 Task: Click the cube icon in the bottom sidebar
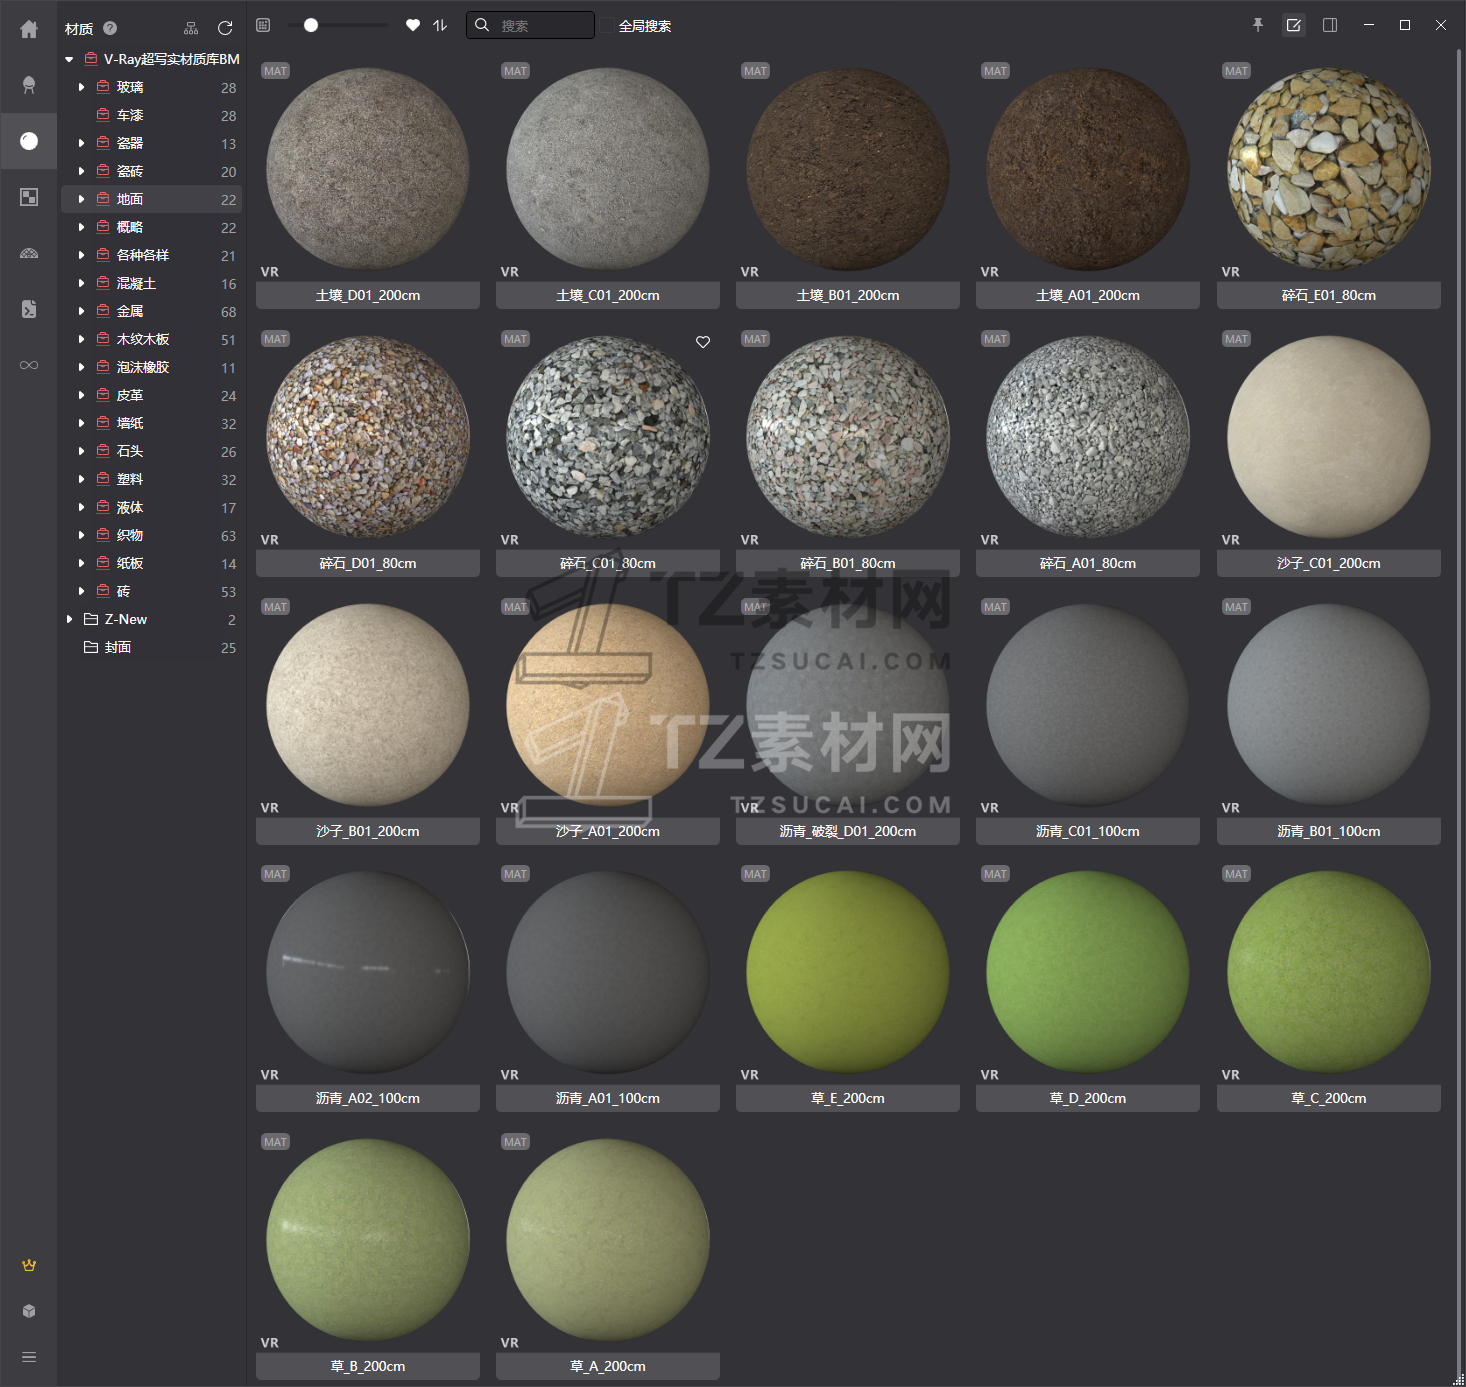[x=29, y=1311]
